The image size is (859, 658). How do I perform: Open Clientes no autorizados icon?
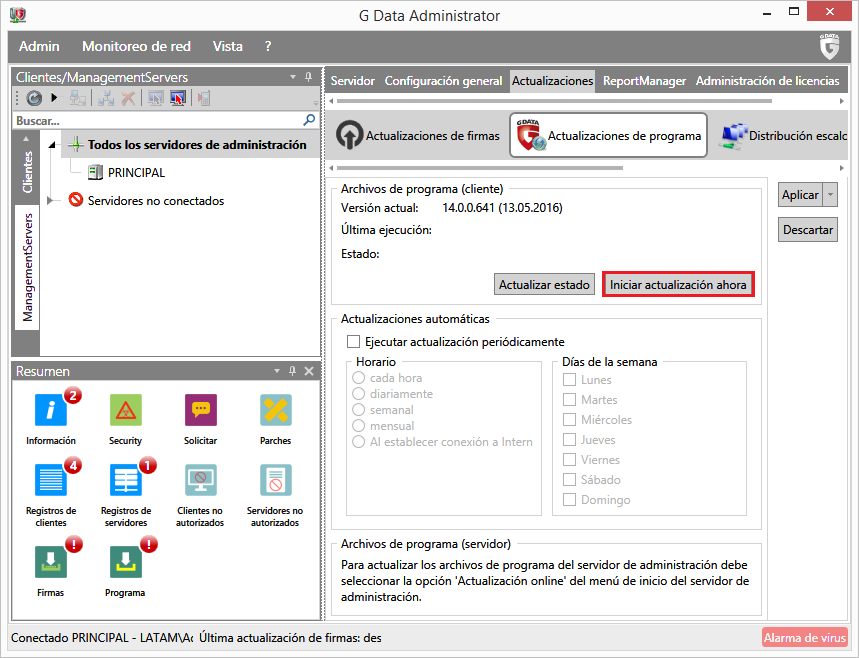[200, 480]
